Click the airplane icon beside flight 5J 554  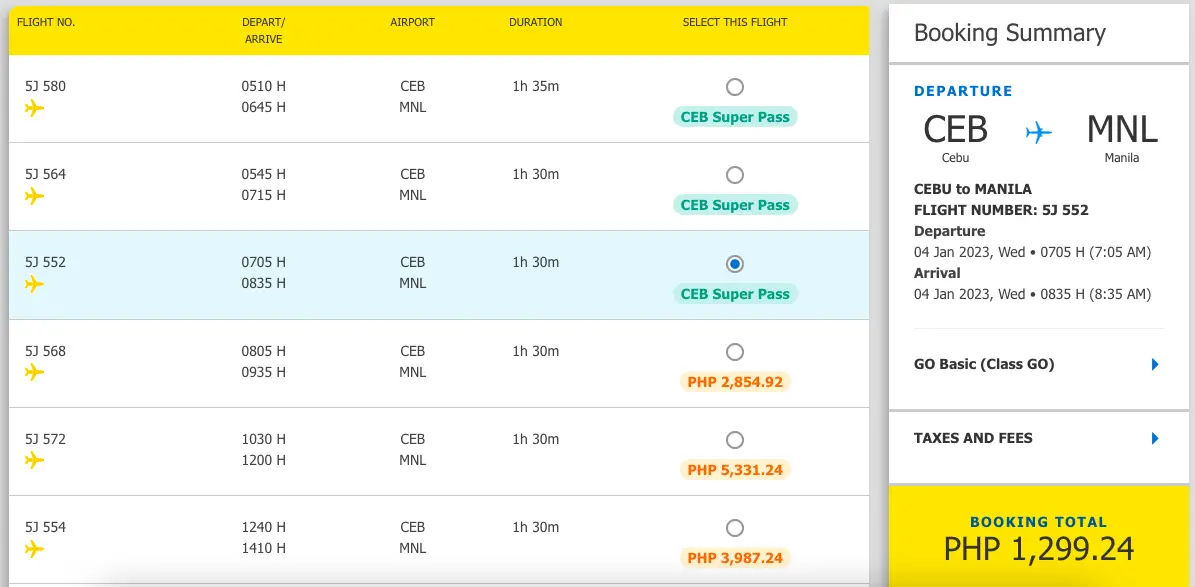coord(35,548)
